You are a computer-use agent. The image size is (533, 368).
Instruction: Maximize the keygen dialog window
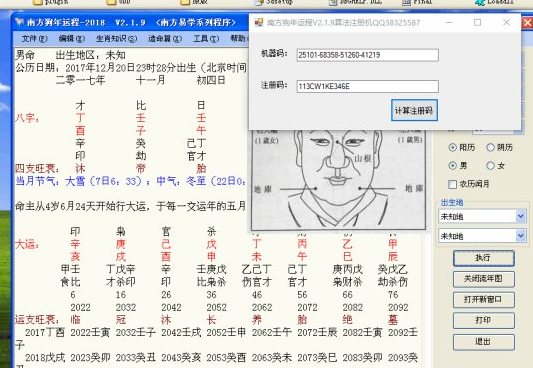point(477,22)
